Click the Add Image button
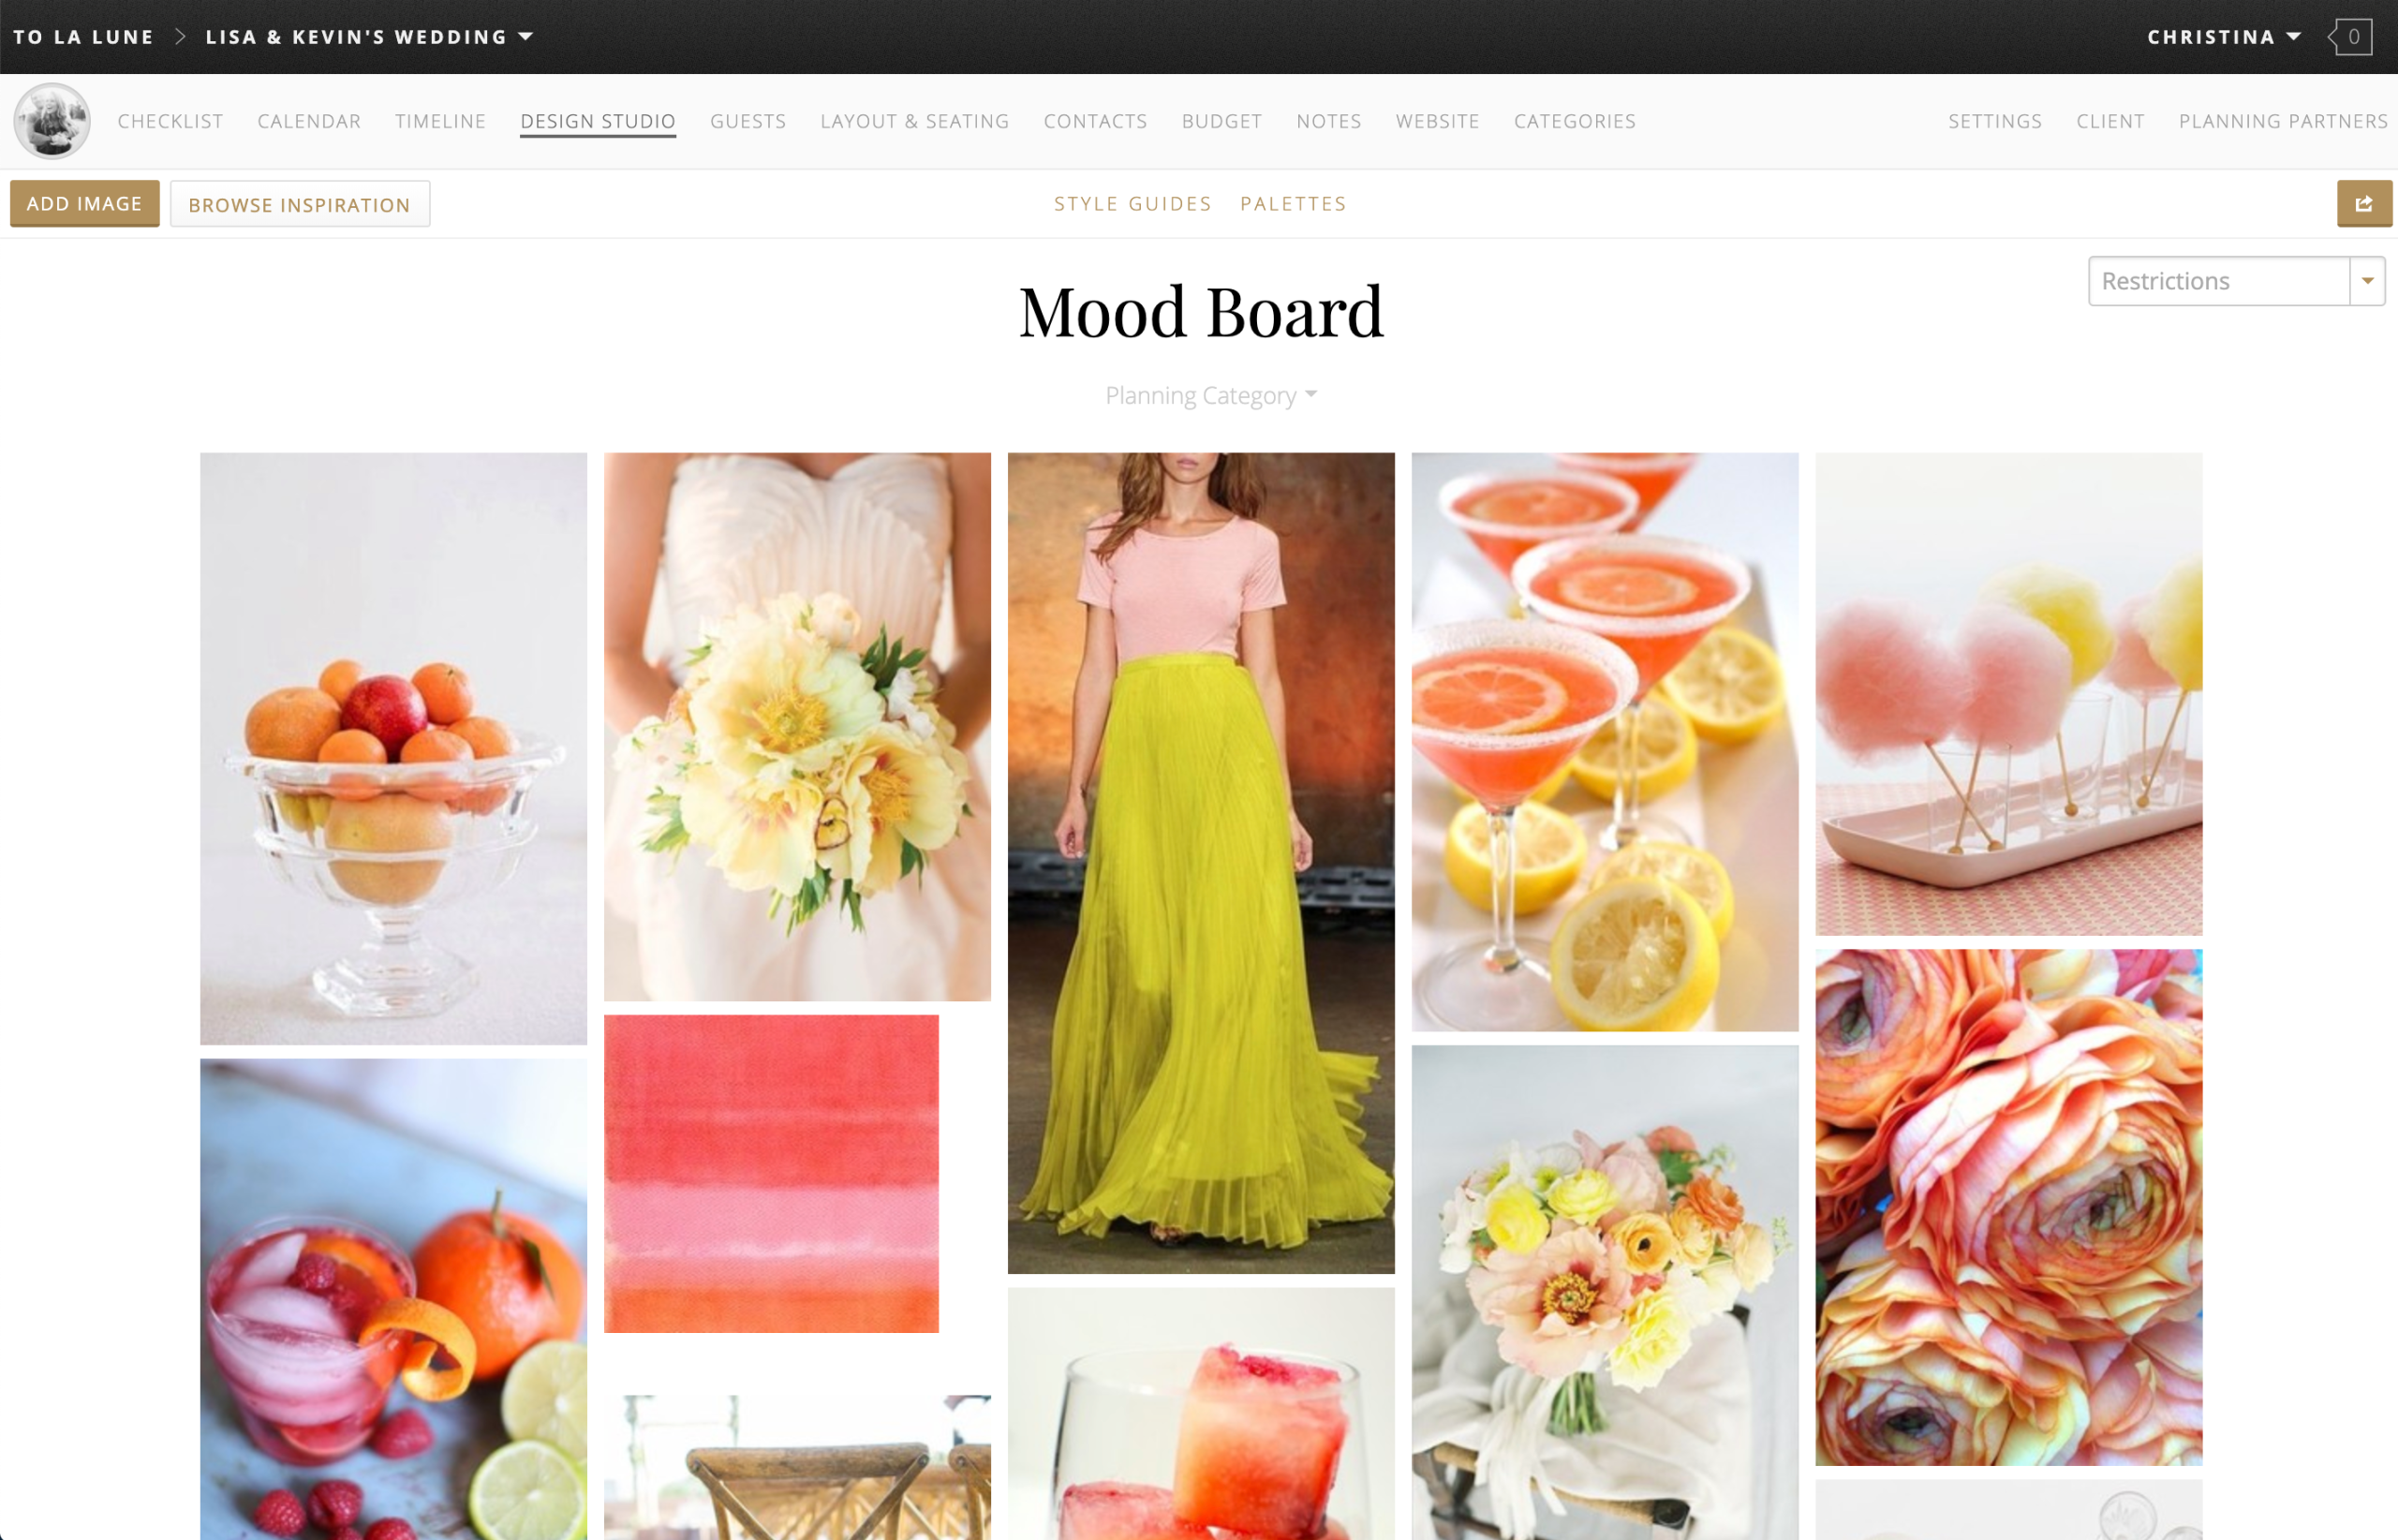Viewport: 2398px width, 1540px height. point(84,203)
